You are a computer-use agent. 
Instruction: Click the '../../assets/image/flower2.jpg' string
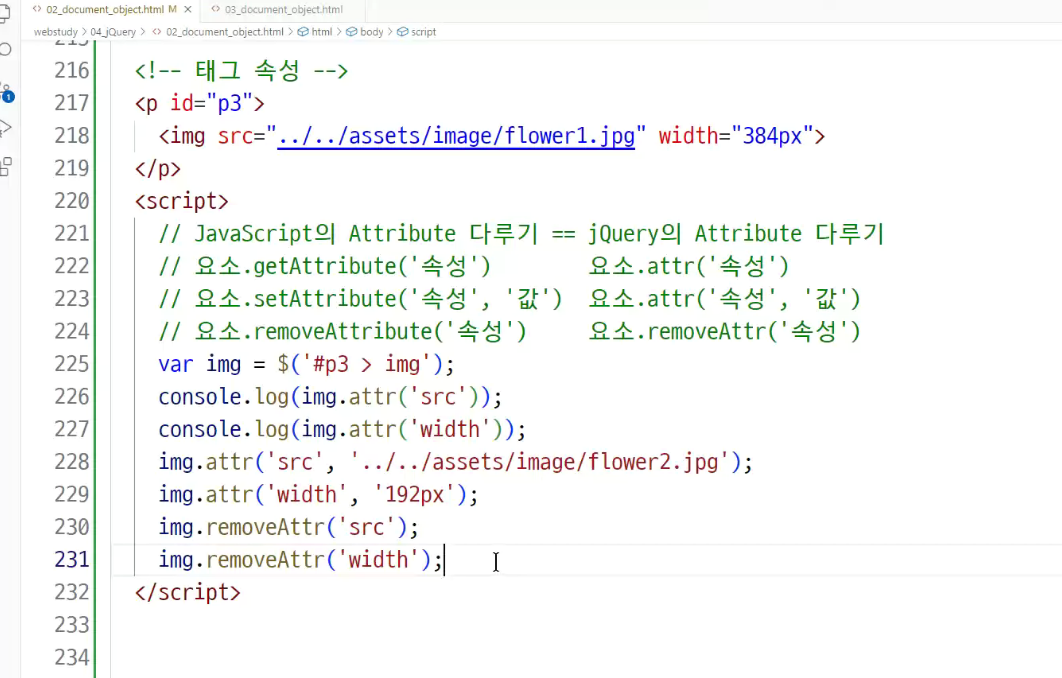tap(539, 462)
